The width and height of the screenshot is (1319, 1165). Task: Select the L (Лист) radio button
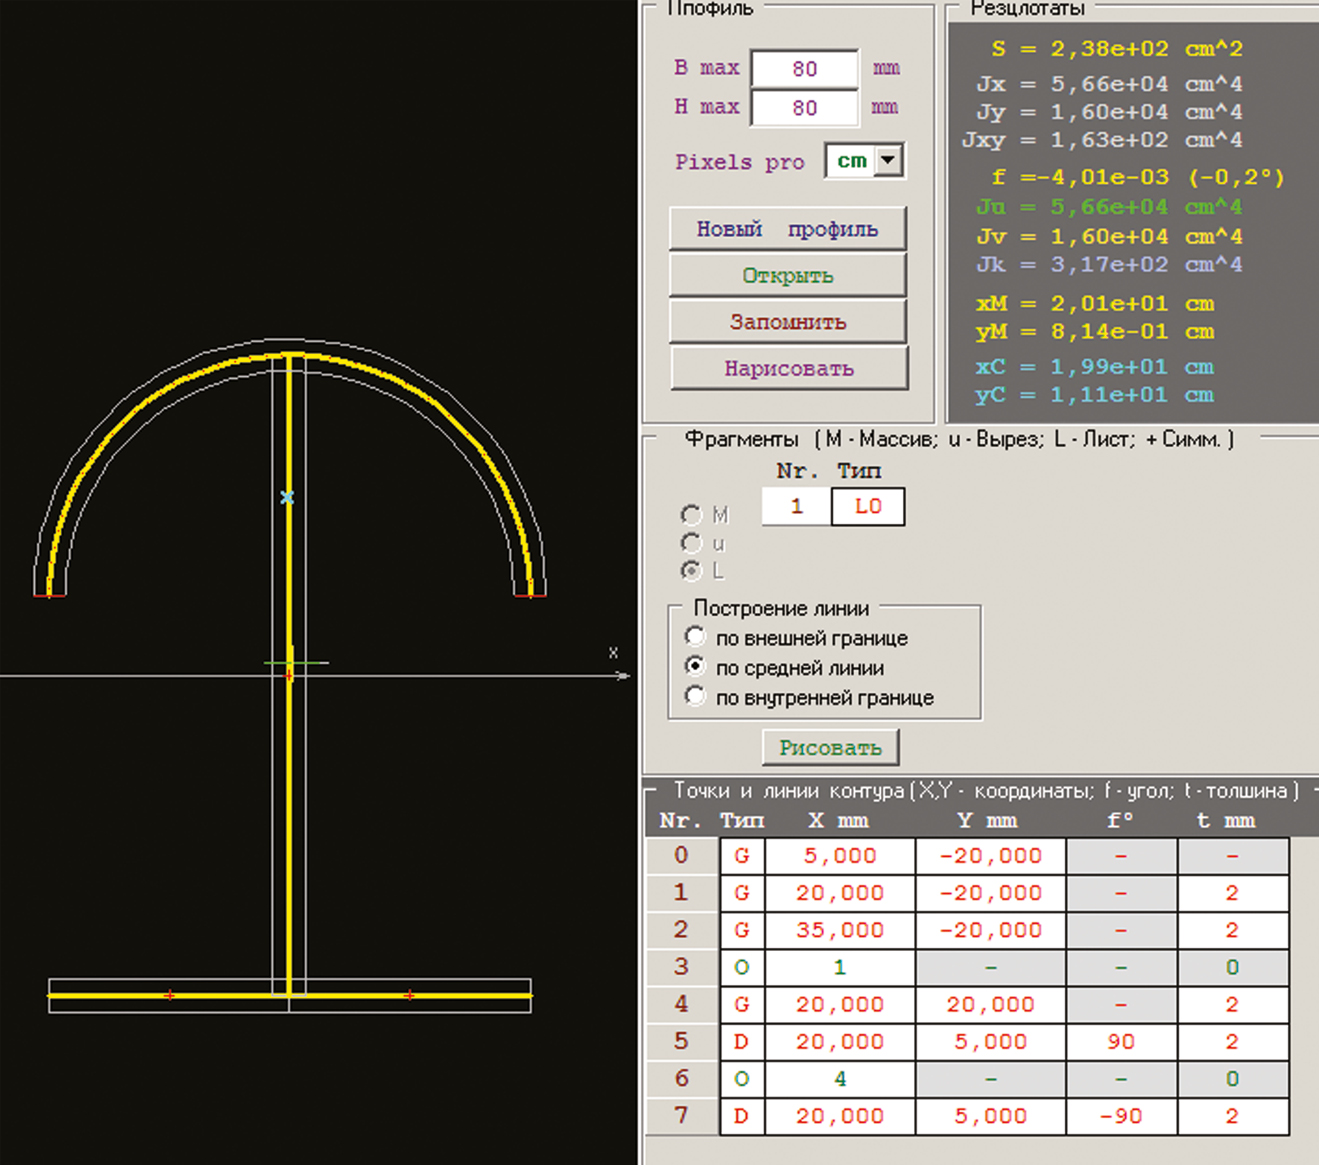[x=691, y=571]
